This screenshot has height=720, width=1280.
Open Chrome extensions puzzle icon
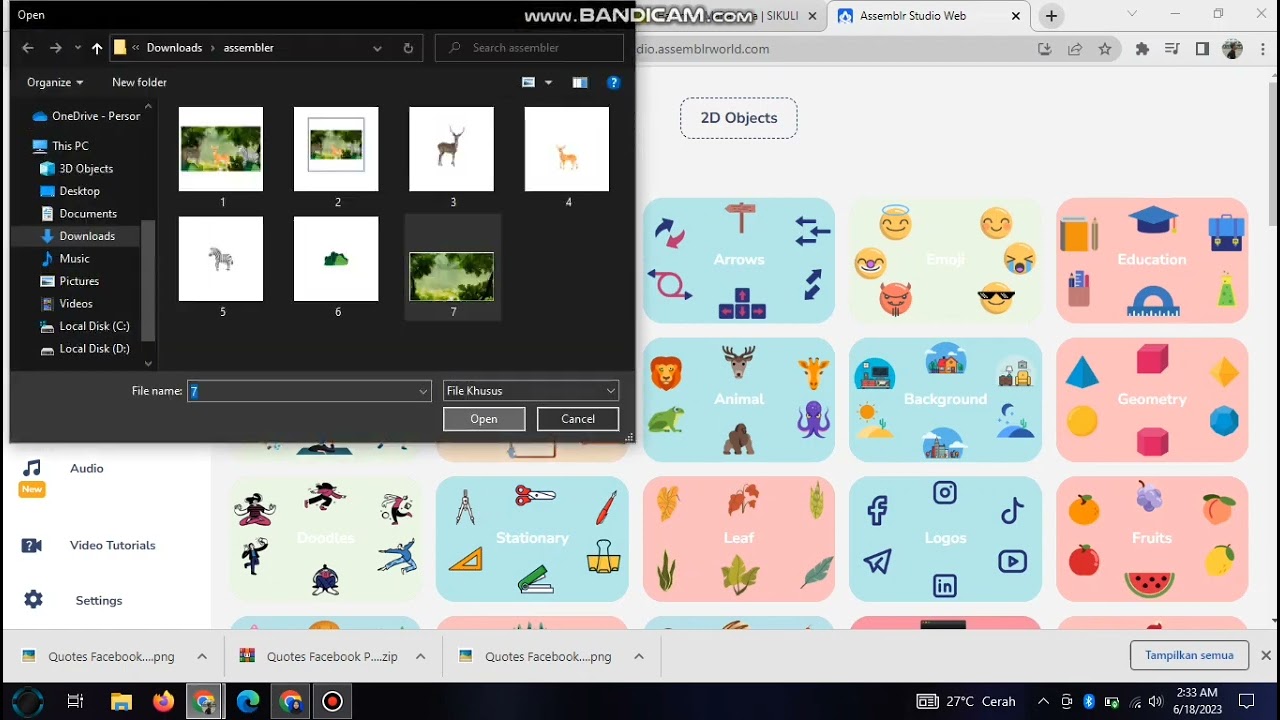pyautogui.click(x=1142, y=49)
